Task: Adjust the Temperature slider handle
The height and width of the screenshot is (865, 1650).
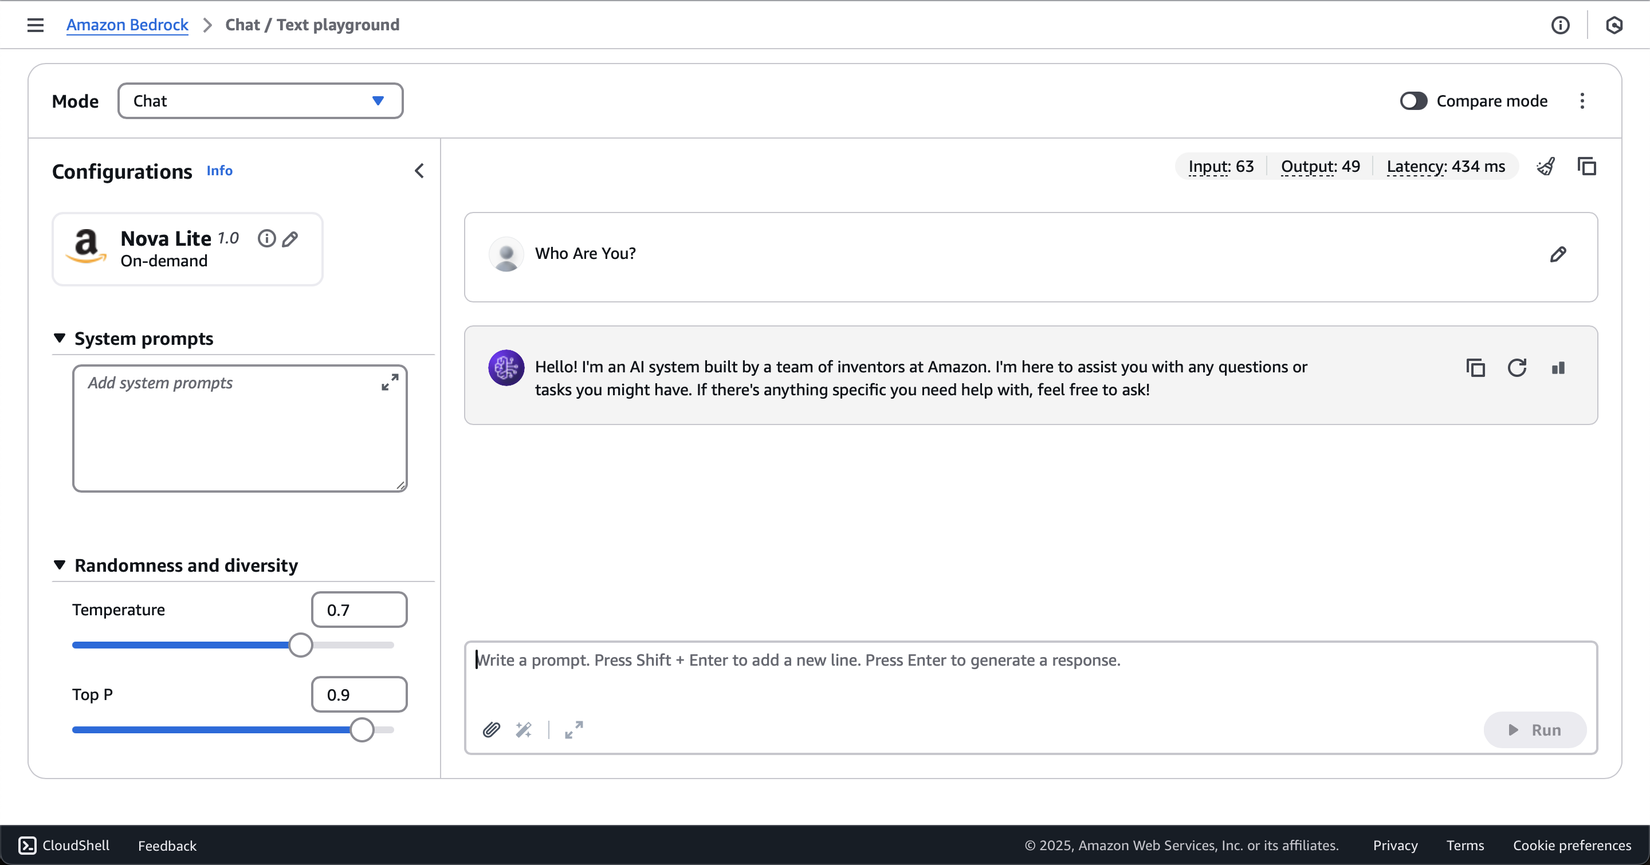Action: pyautogui.click(x=301, y=645)
